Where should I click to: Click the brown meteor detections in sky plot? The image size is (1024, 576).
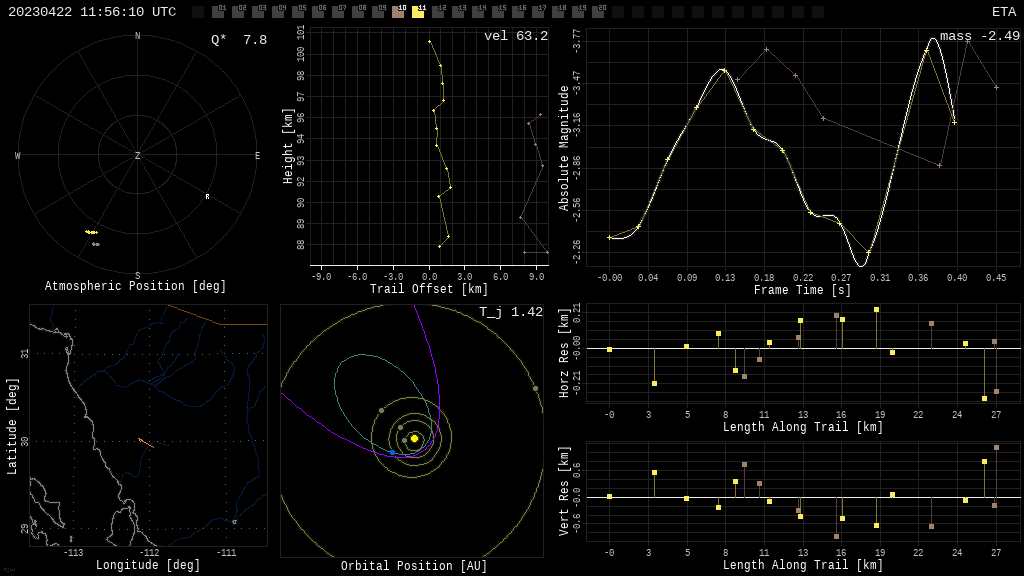(96, 244)
